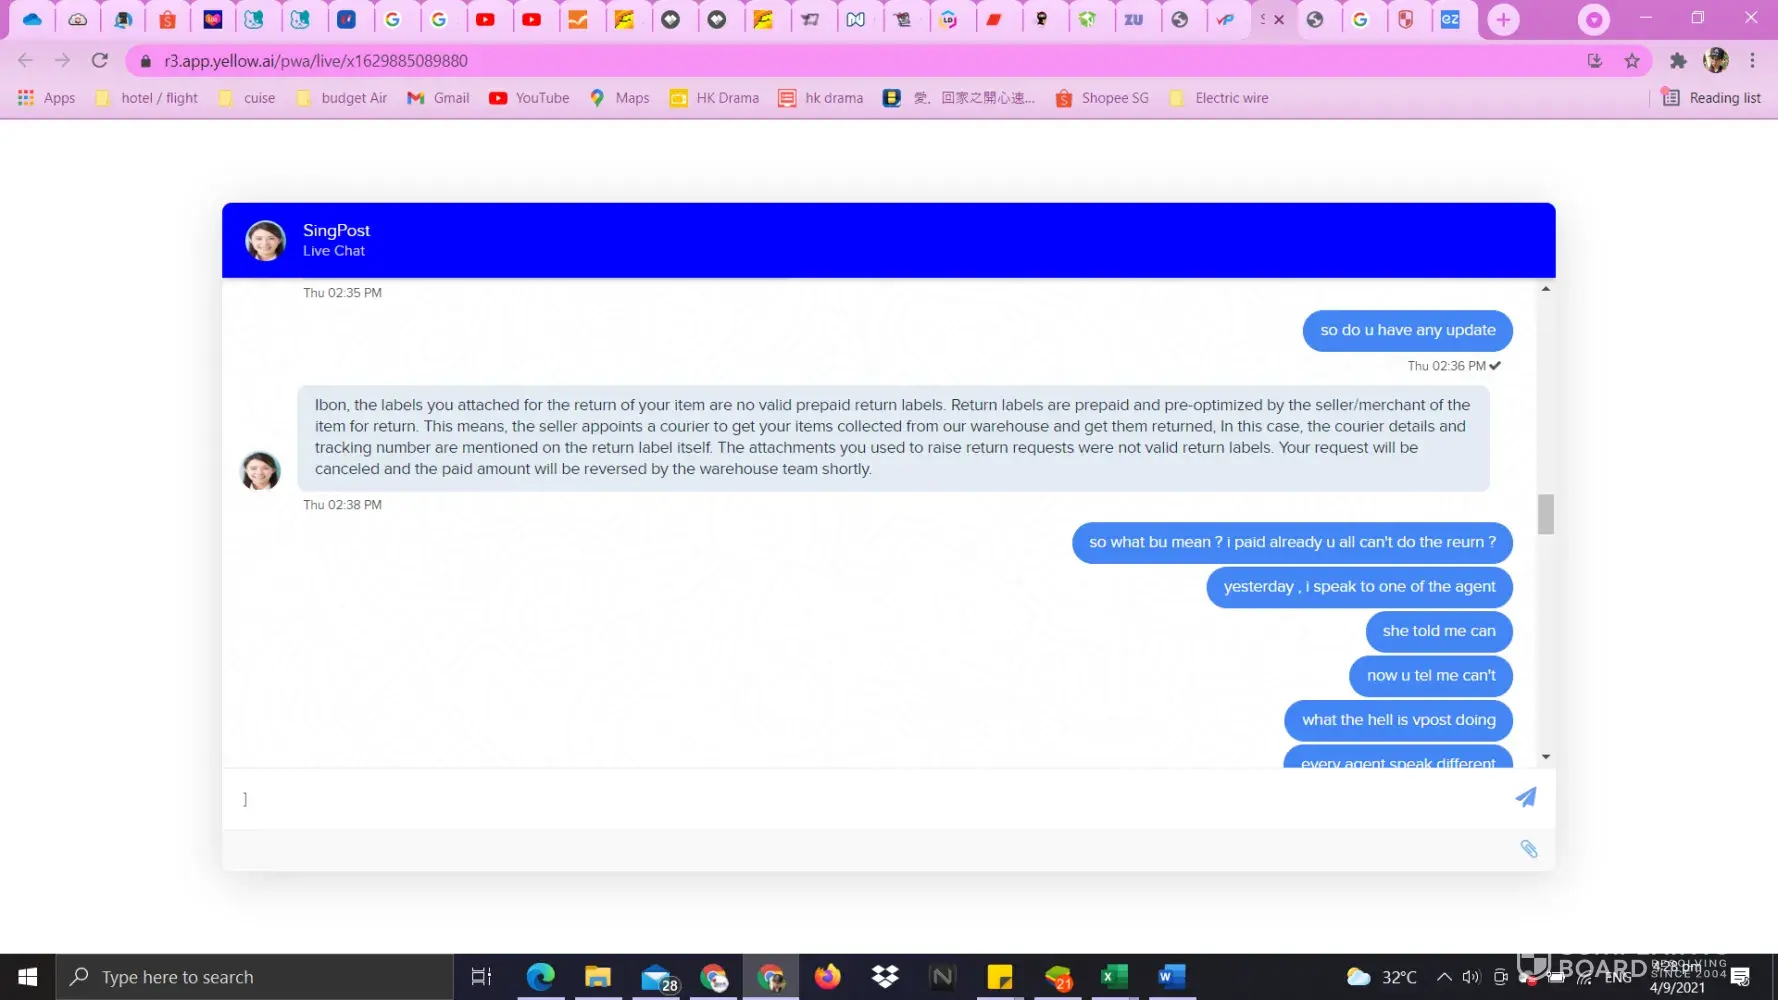
Task: Open the YouTube bookmark
Action: click(x=529, y=98)
